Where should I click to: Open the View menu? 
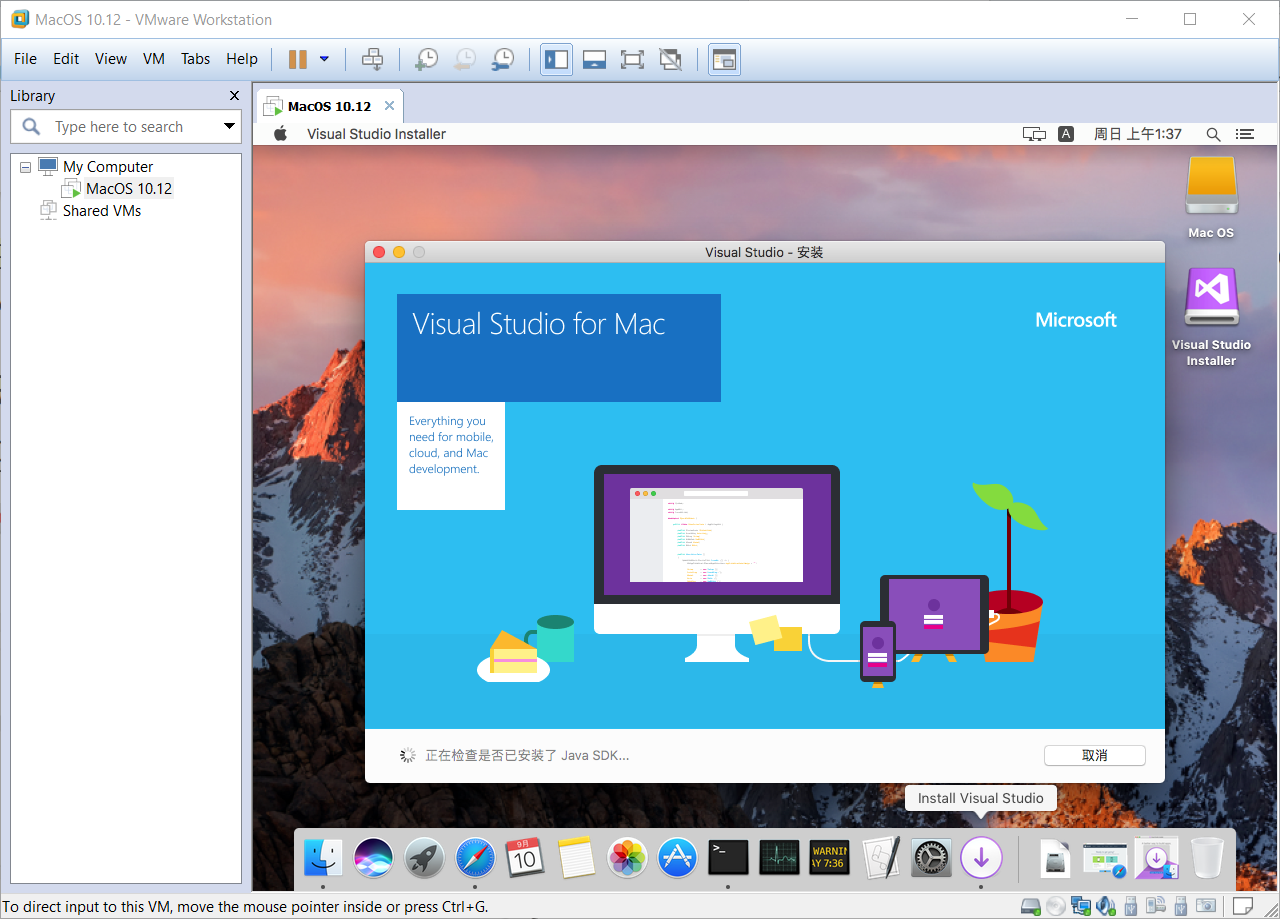111,59
